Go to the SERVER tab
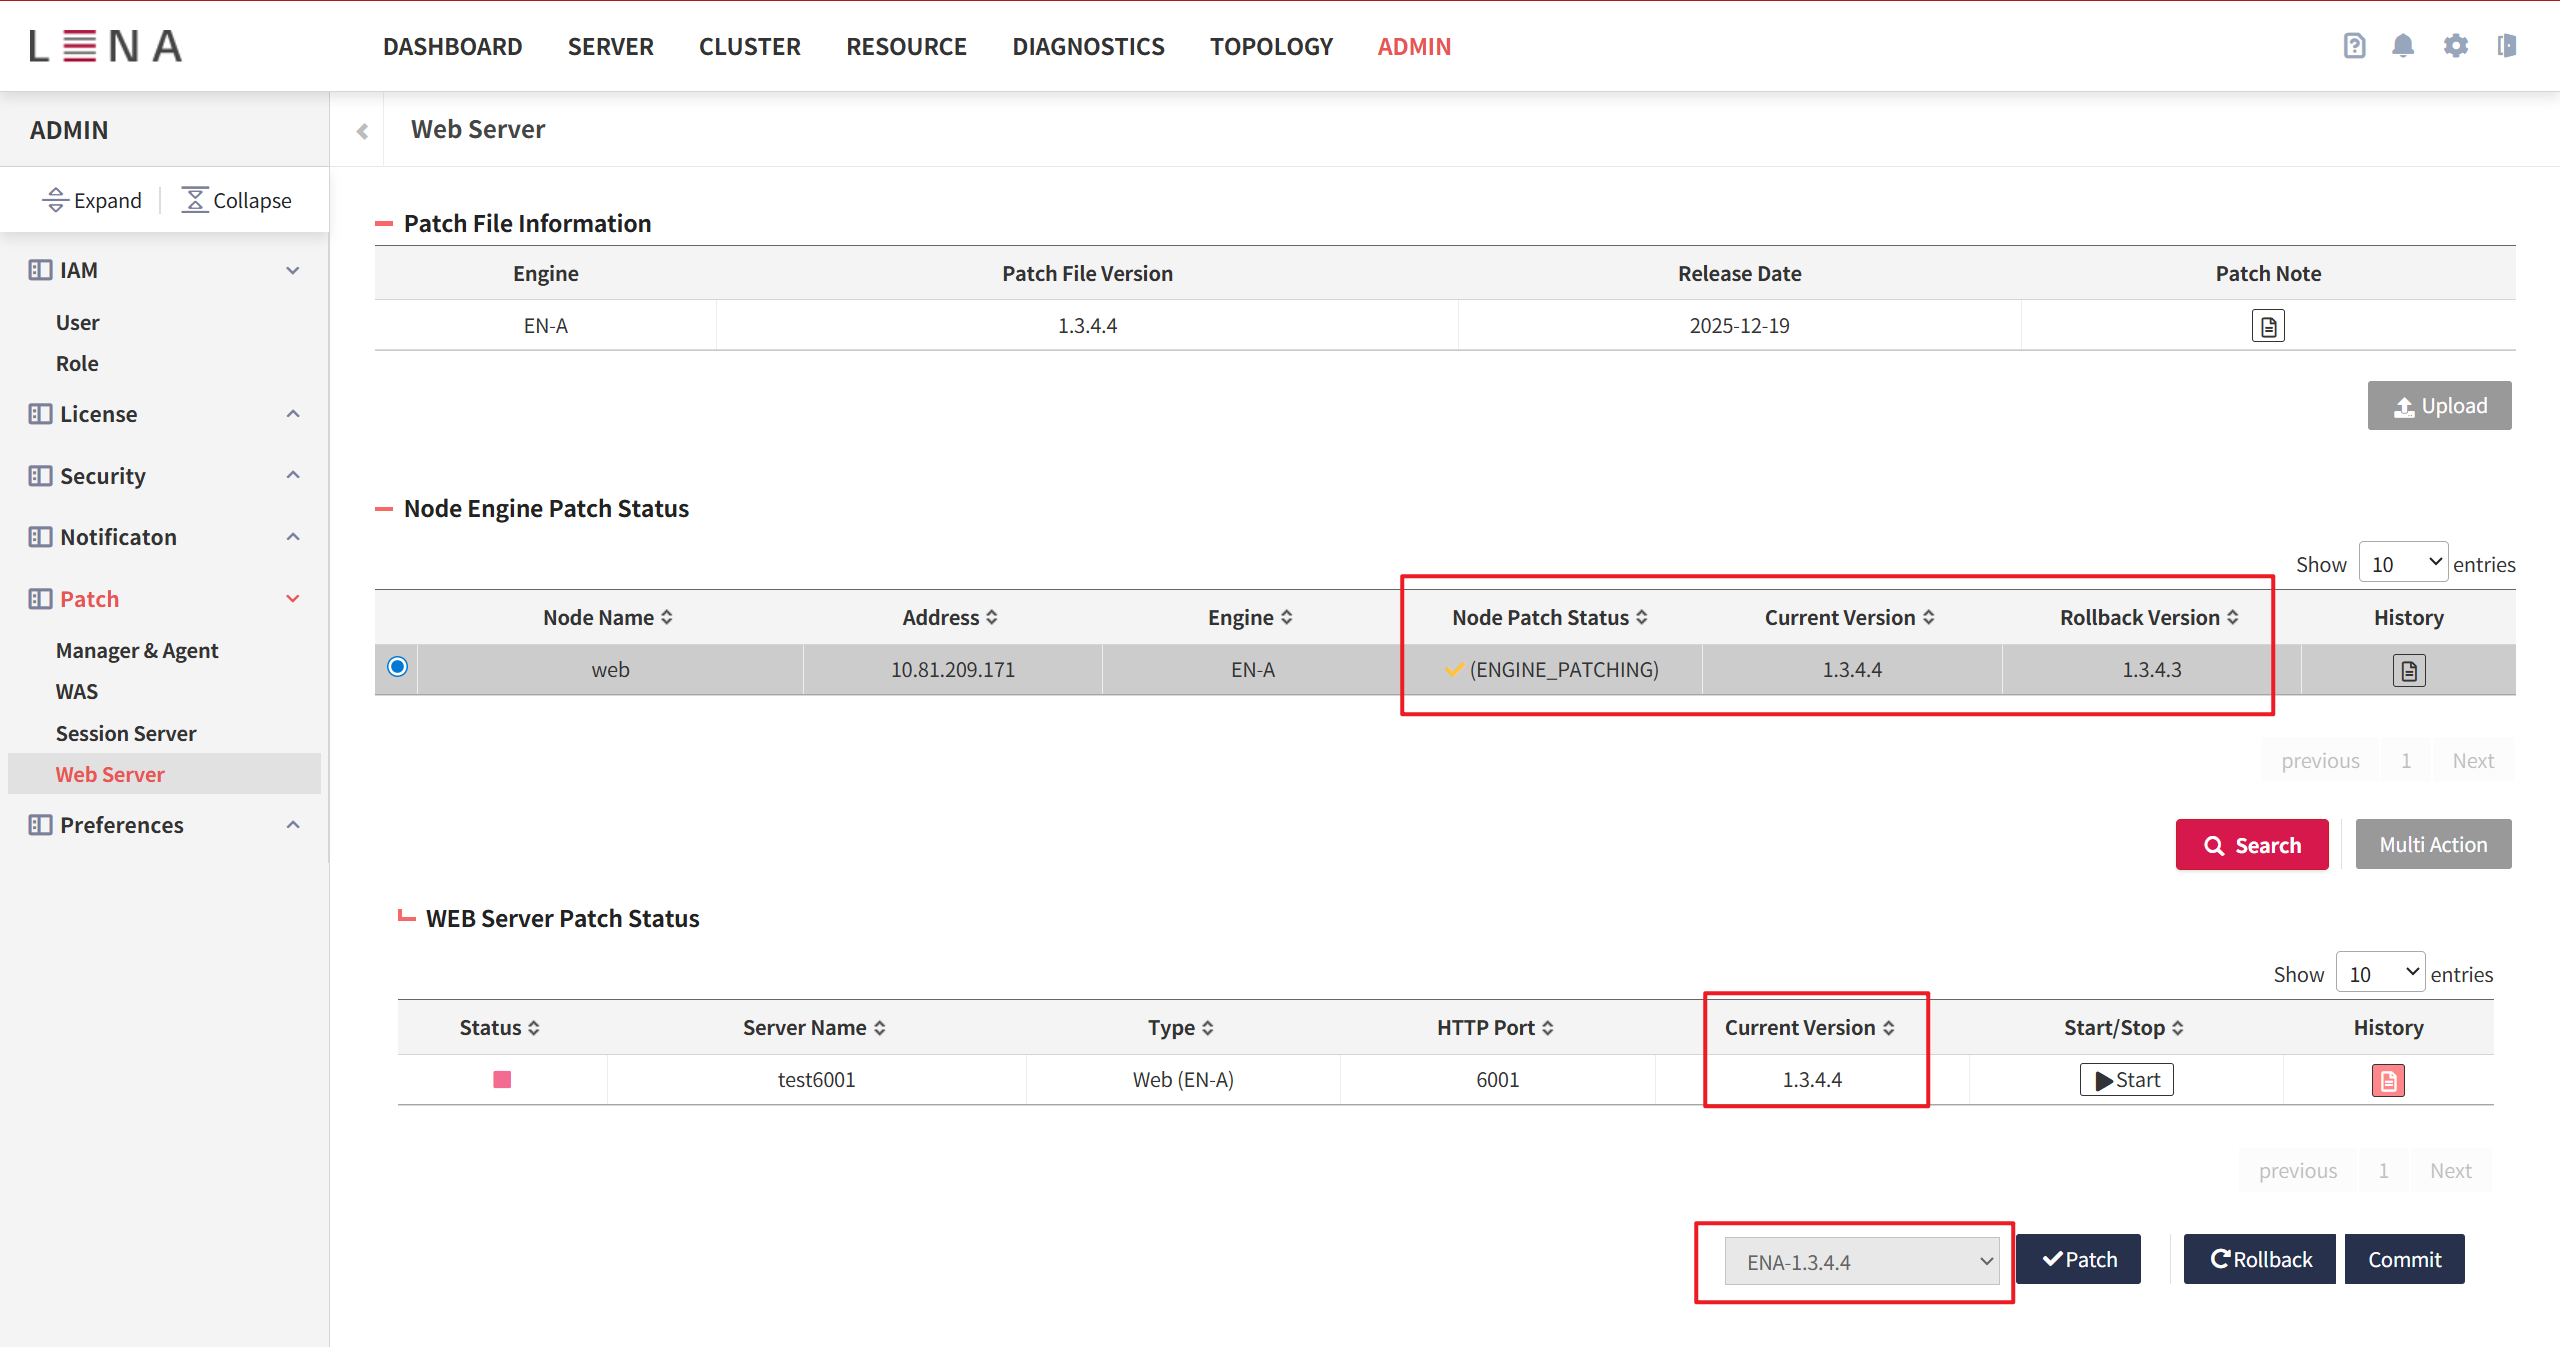 point(610,47)
